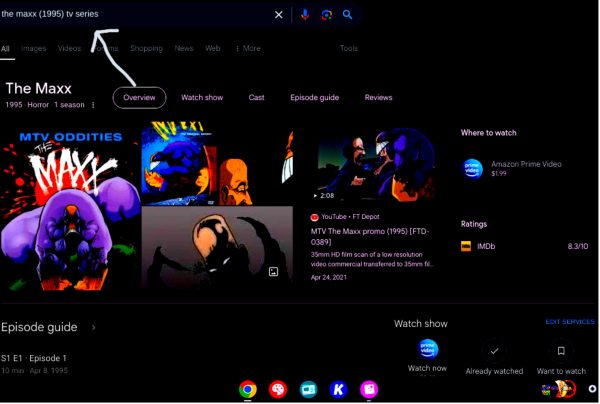The image size is (600, 404).
Task: Launch the red paint palette app in shelf
Action: pyautogui.click(x=278, y=390)
